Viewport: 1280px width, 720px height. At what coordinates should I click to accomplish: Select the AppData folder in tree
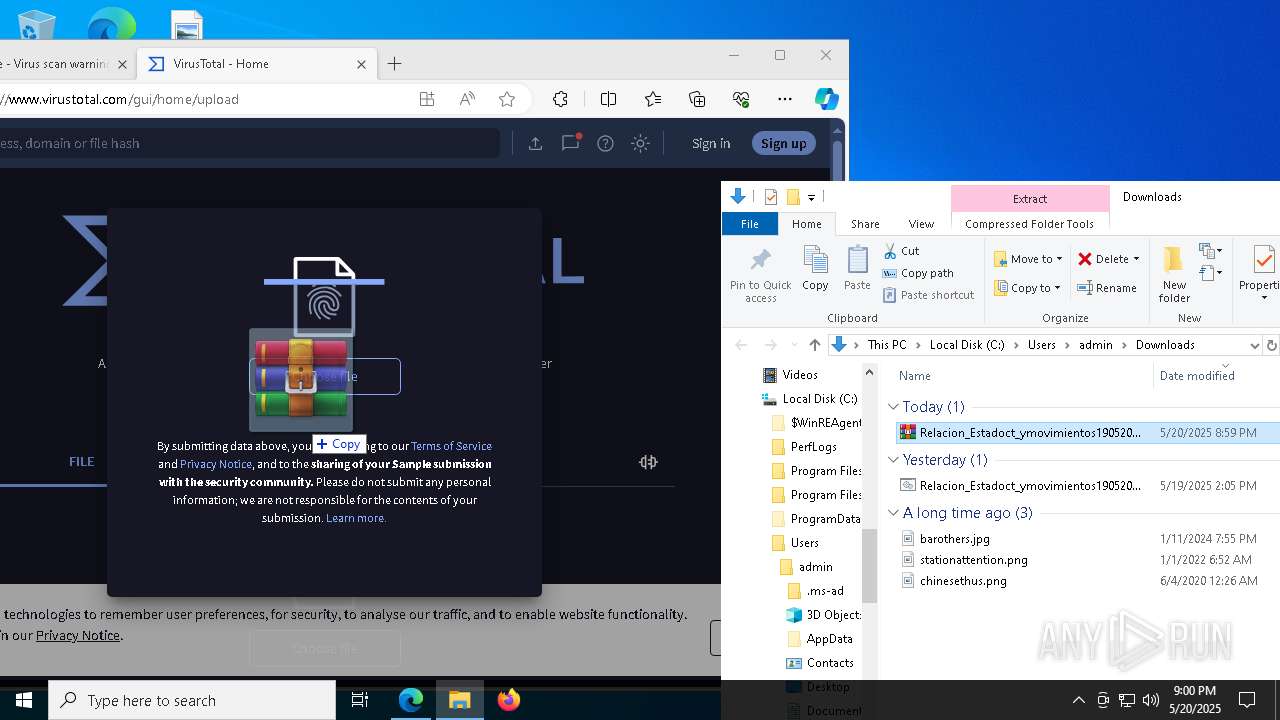829,639
